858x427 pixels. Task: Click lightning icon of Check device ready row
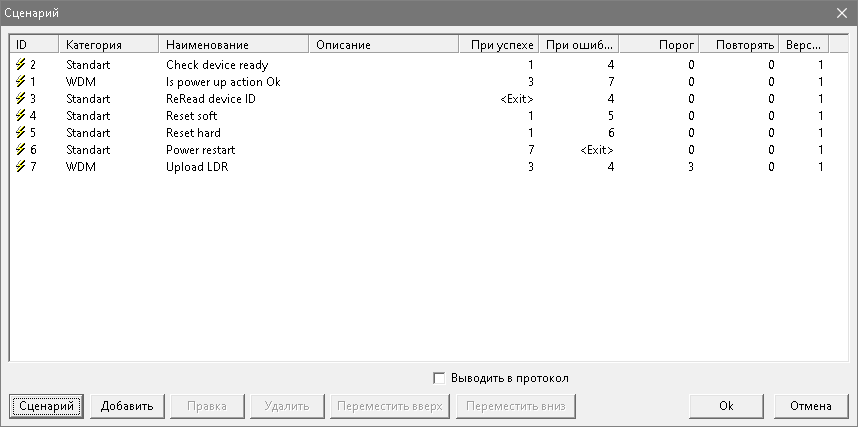click(x=21, y=65)
